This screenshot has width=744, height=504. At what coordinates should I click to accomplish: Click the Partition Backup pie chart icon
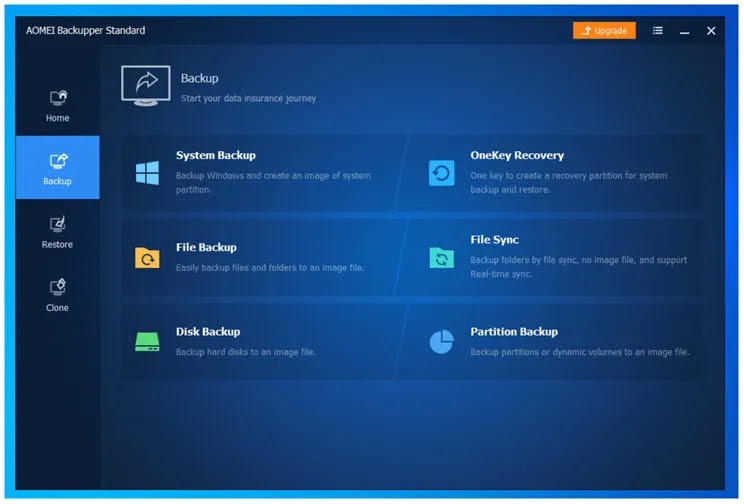pyautogui.click(x=441, y=342)
